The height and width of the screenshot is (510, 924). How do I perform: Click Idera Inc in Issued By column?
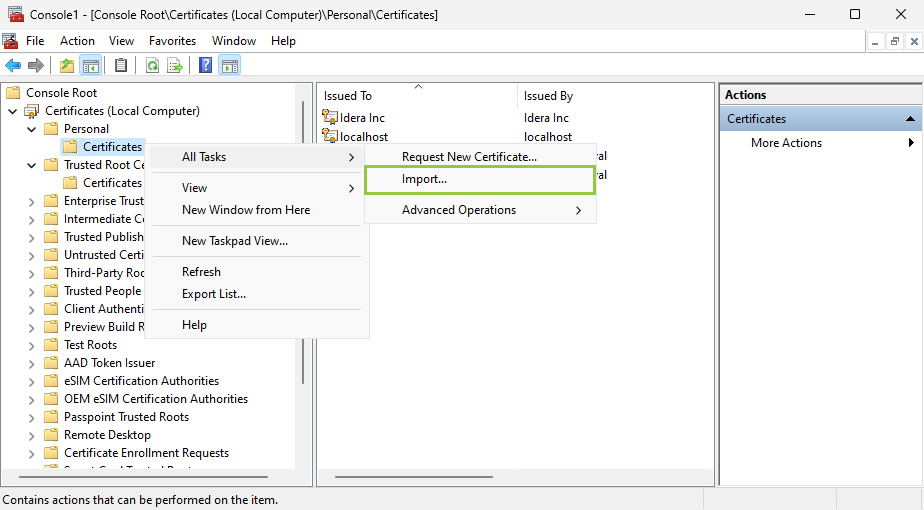(x=546, y=118)
